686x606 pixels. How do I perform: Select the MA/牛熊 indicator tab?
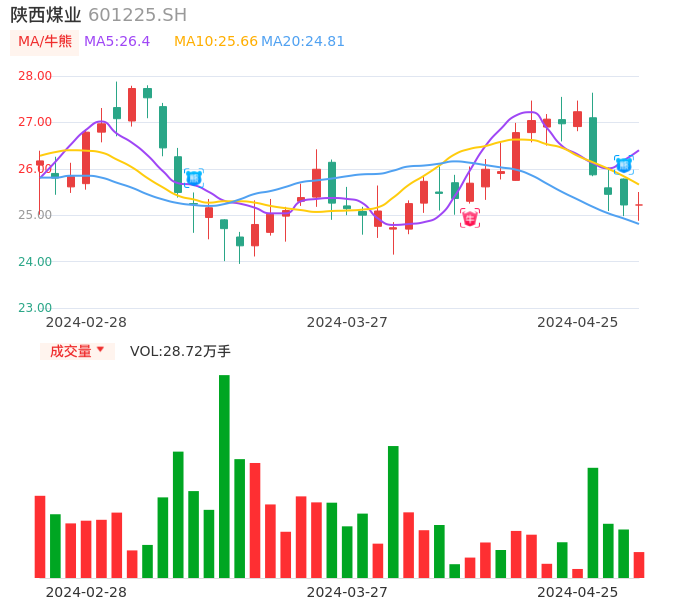click(45, 42)
